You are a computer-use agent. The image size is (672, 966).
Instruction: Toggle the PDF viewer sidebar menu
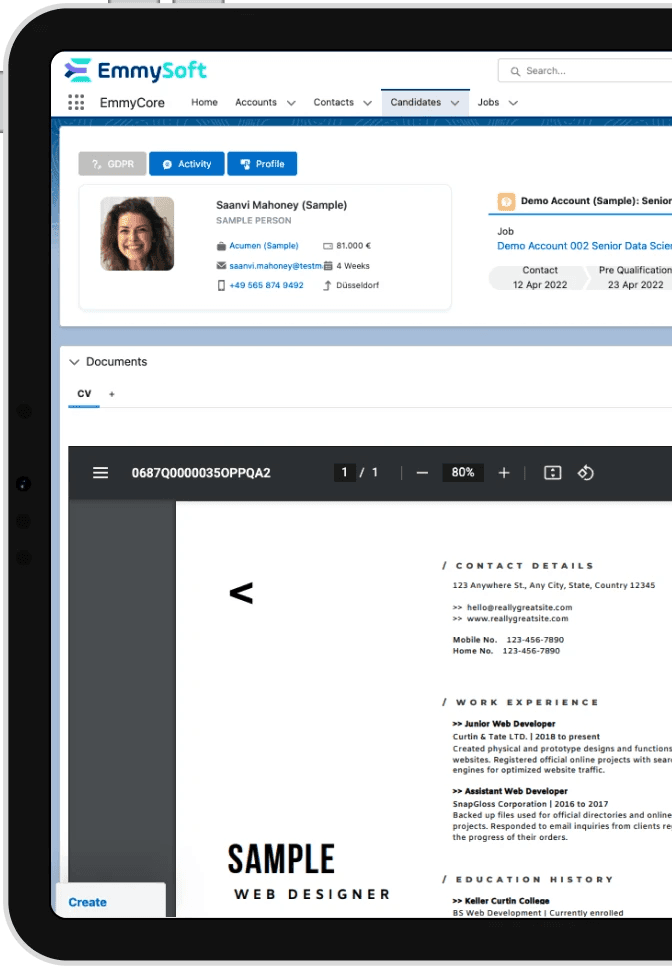pyautogui.click(x=100, y=473)
